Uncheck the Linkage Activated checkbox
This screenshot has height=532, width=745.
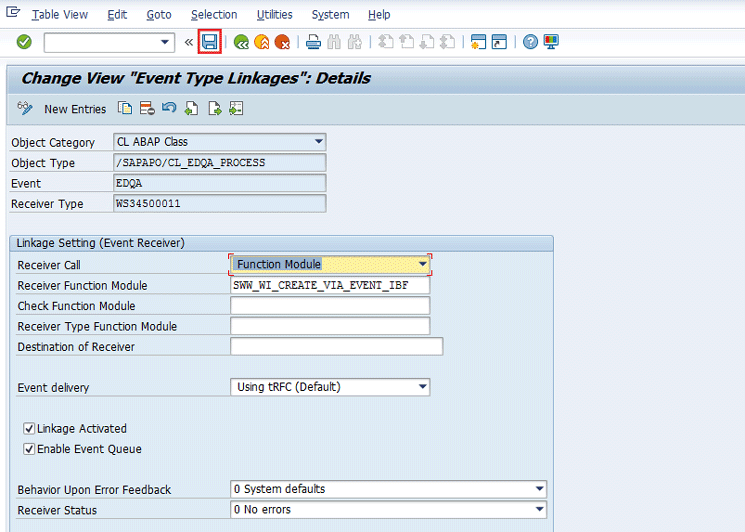click(x=29, y=429)
